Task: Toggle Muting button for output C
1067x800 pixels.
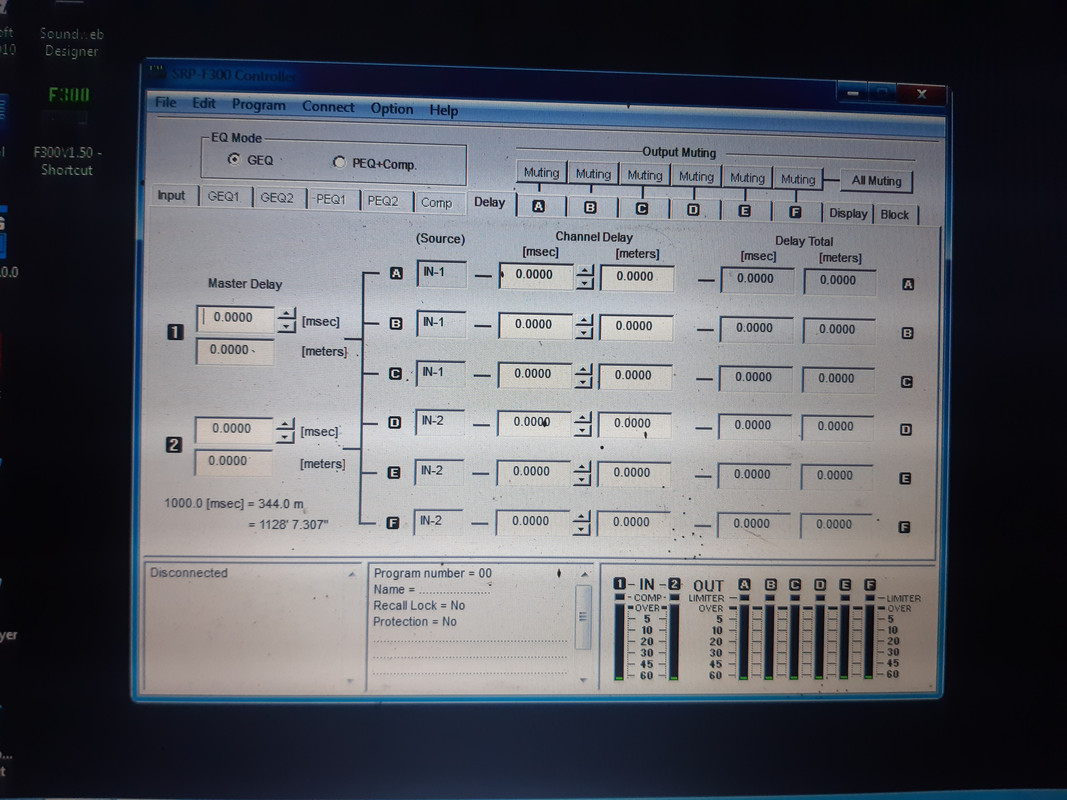Action: tap(645, 176)
